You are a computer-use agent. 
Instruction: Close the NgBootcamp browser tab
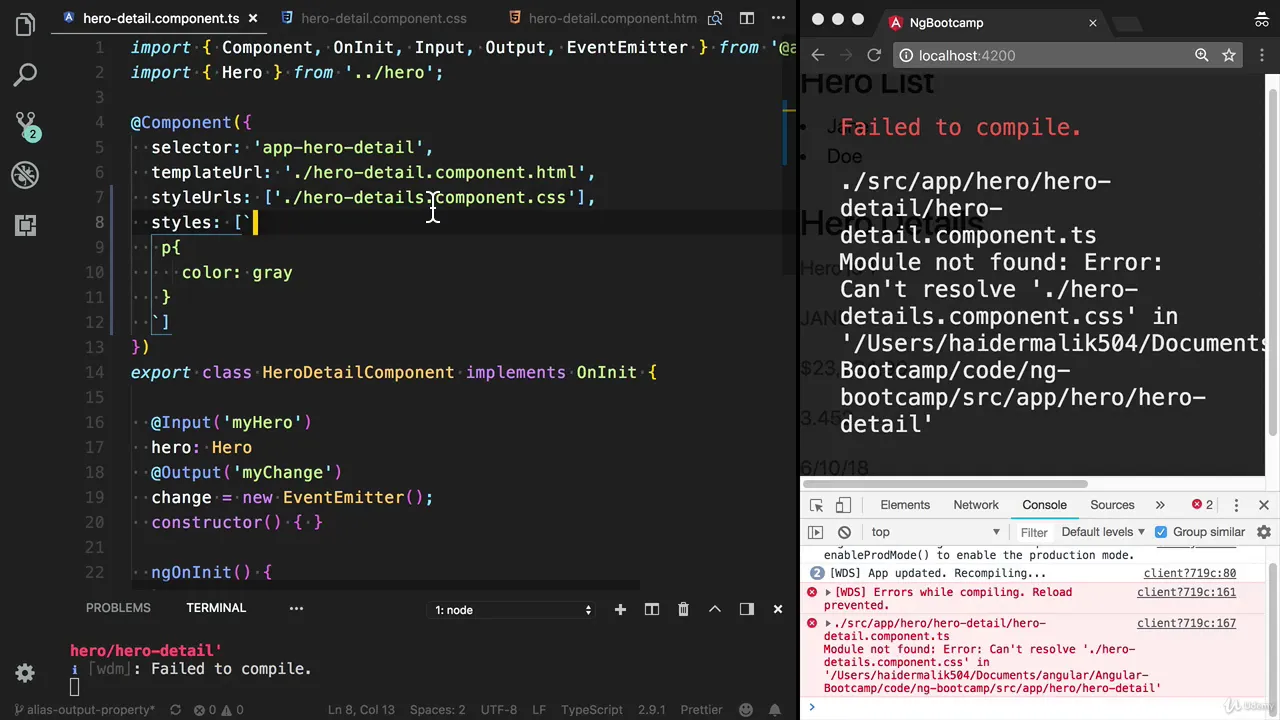tap(1092, 23)
